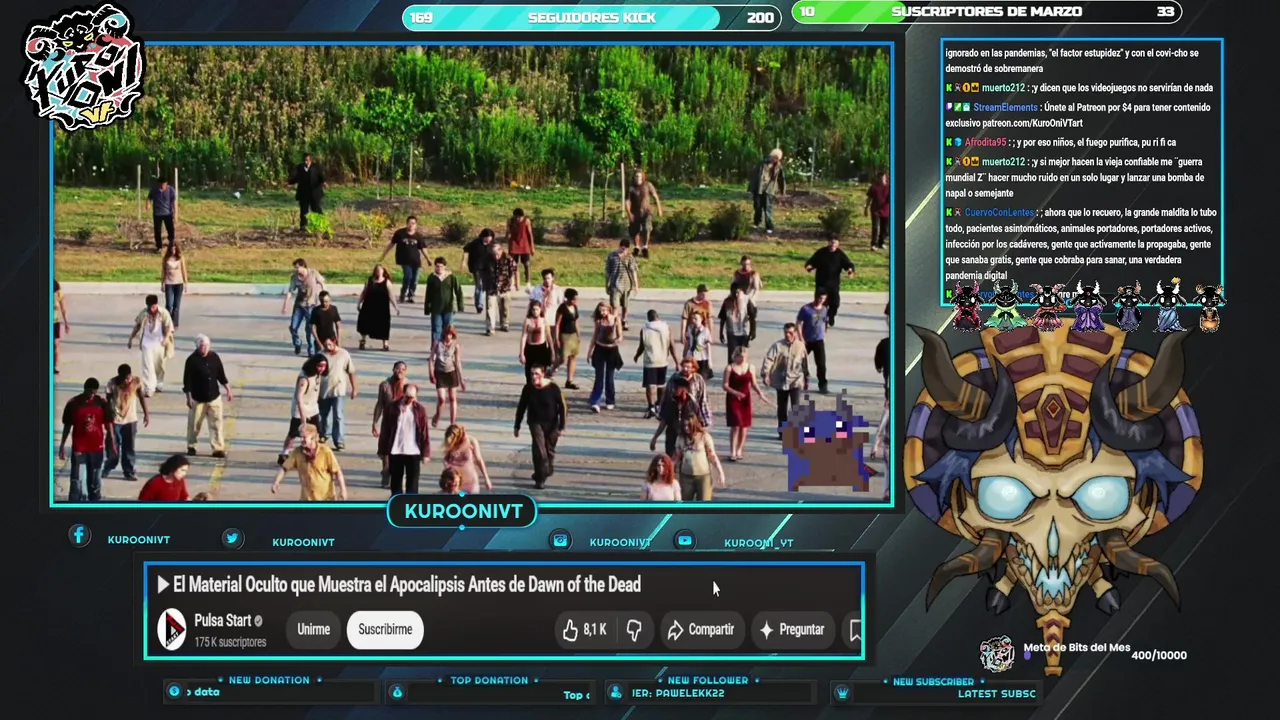Click the KUROONIVT label next to Facebook
The image size is (1280, 720).
coord(138,540)
